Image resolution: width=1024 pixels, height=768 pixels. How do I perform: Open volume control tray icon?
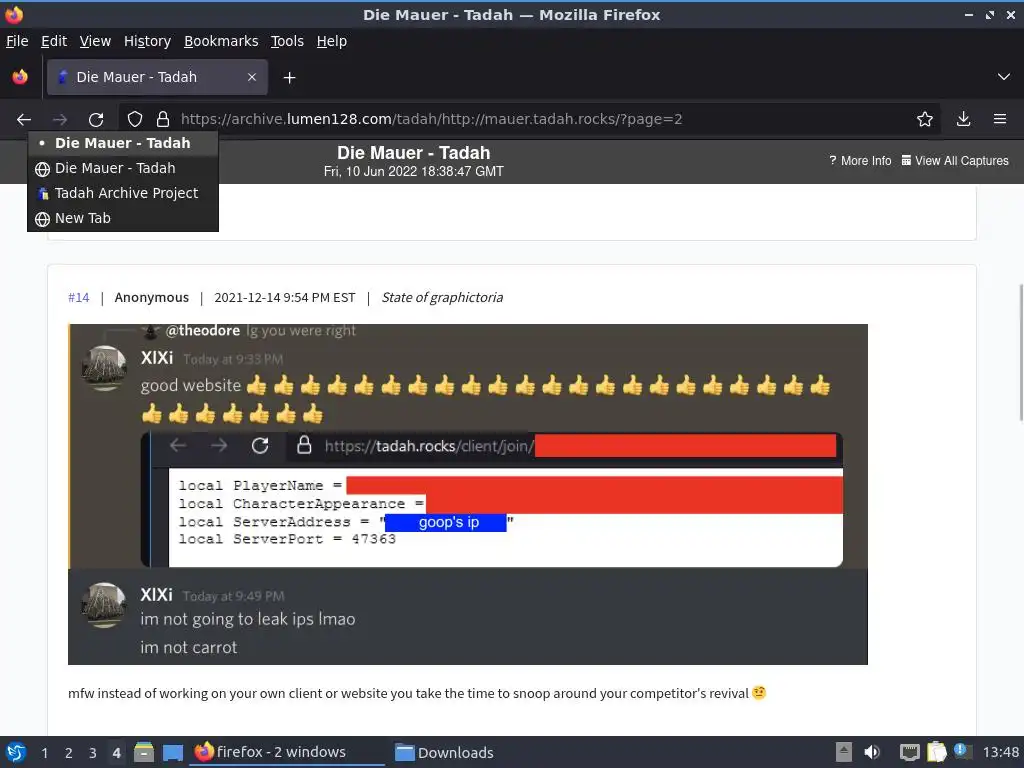pyautogui.click(x=872, y=752)
